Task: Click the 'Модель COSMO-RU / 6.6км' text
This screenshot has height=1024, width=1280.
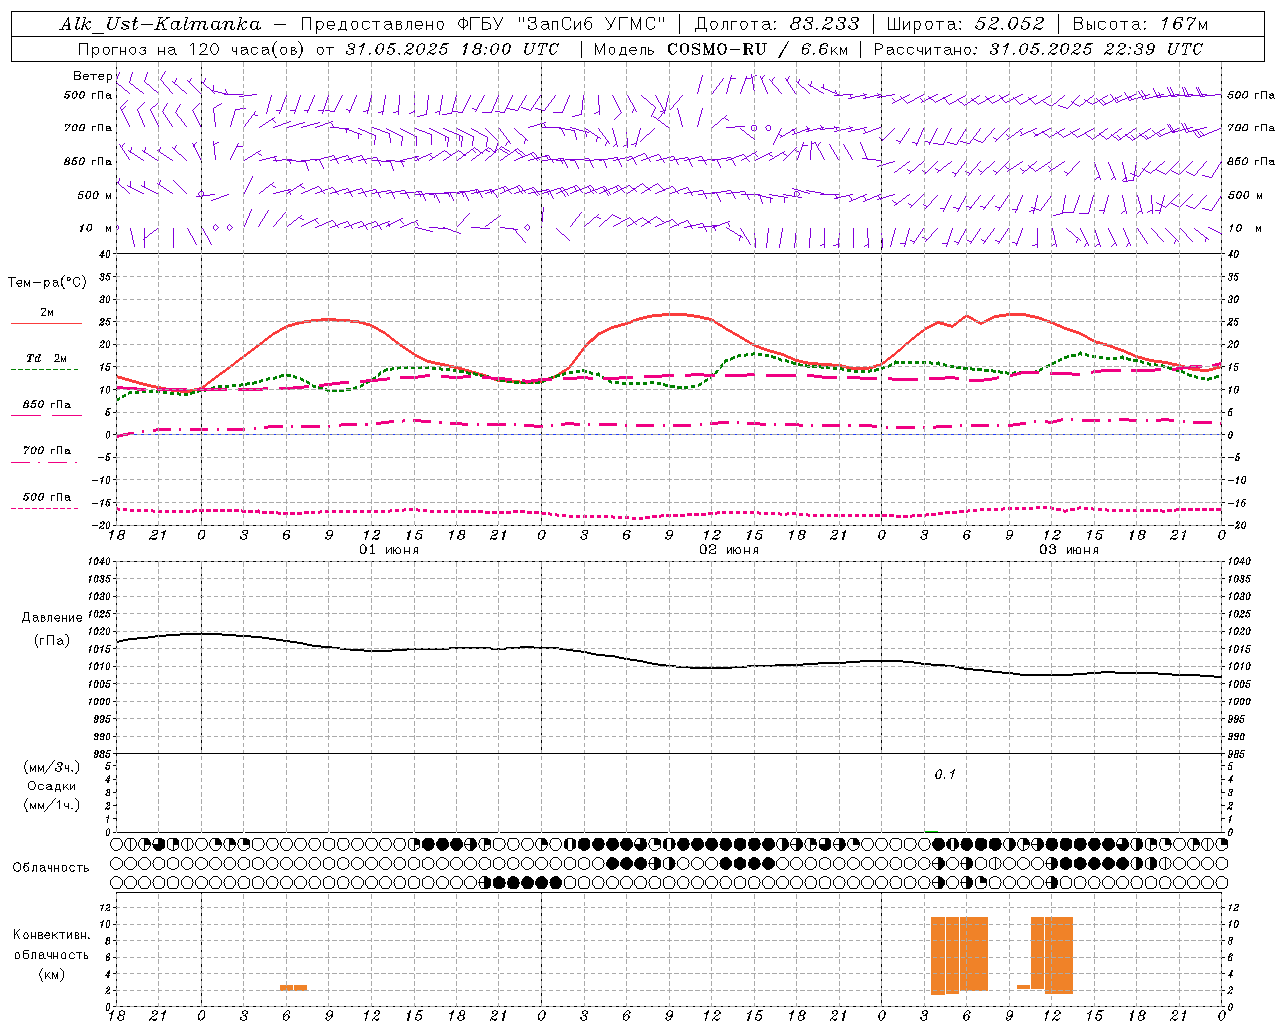Action: 721,49
